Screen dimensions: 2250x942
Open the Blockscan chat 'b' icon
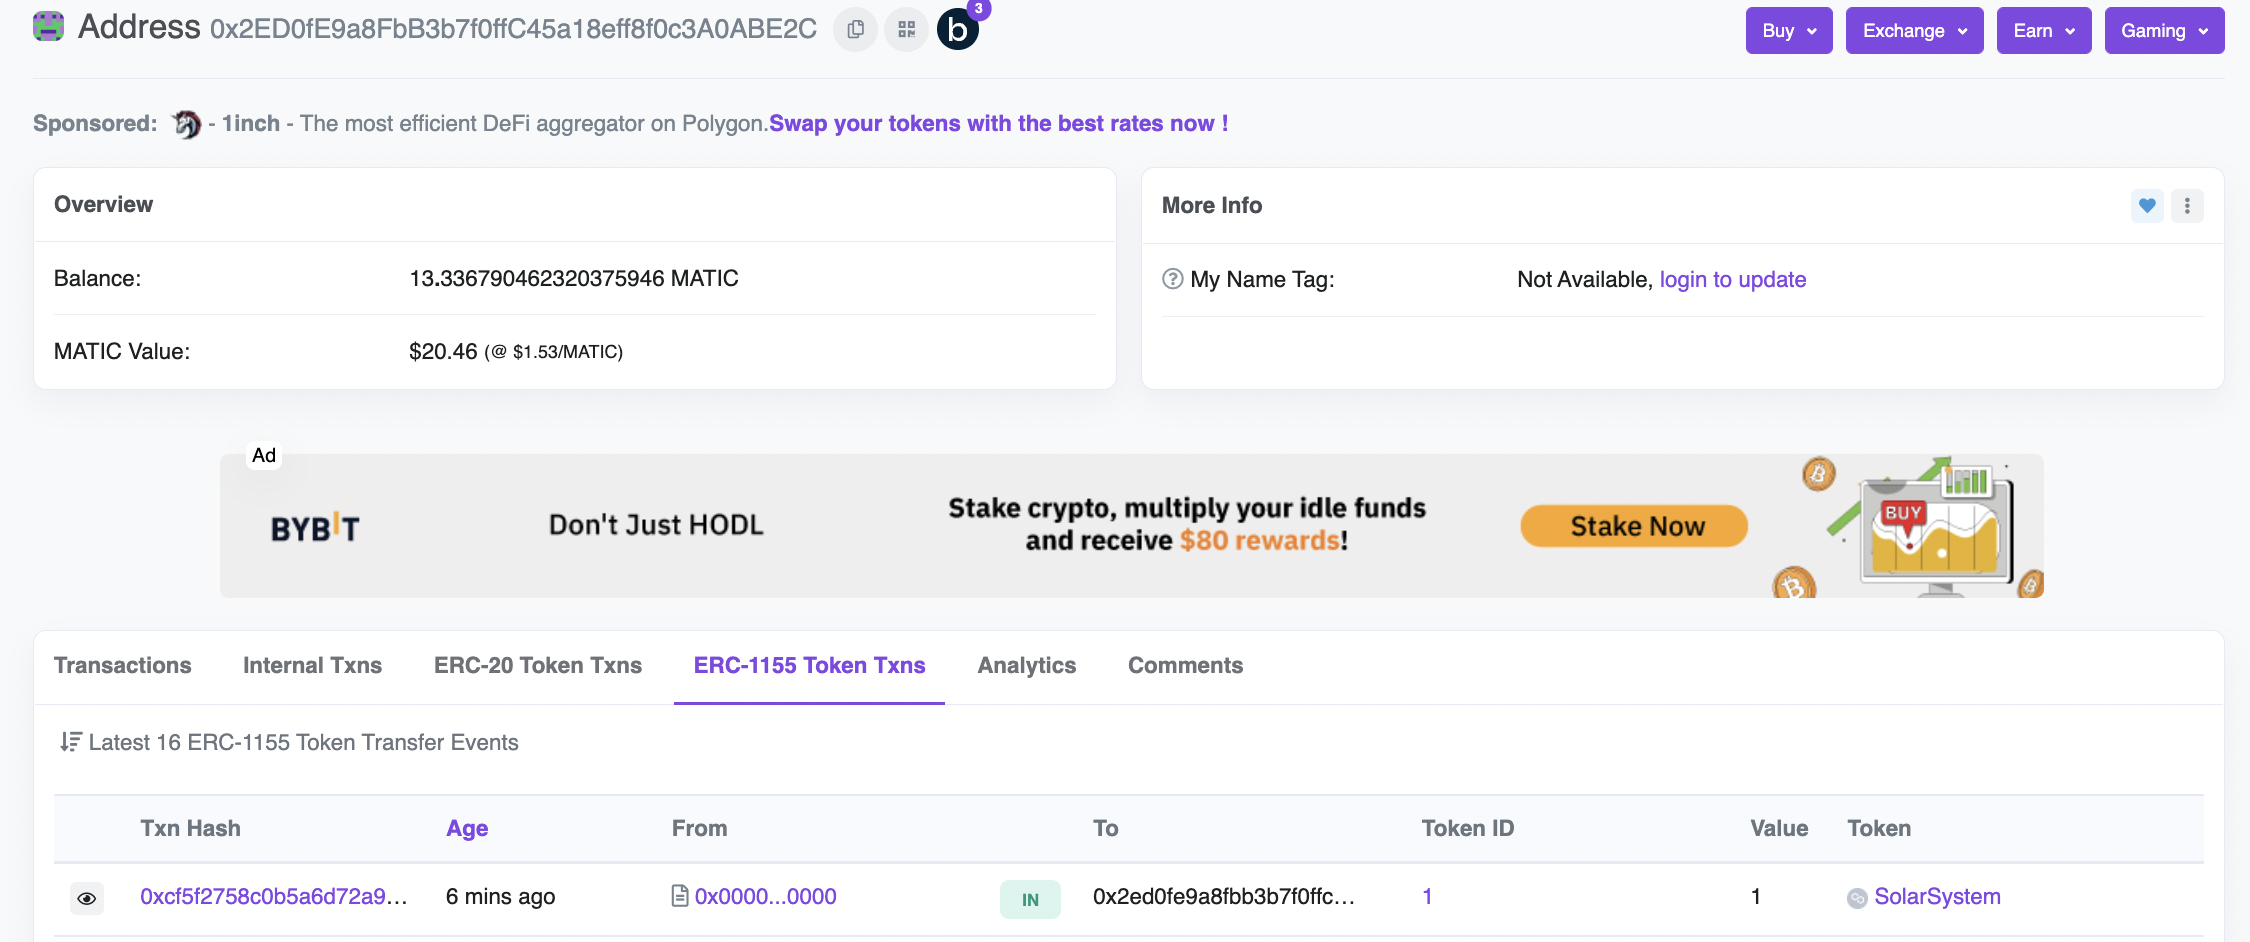pos(957,30)
